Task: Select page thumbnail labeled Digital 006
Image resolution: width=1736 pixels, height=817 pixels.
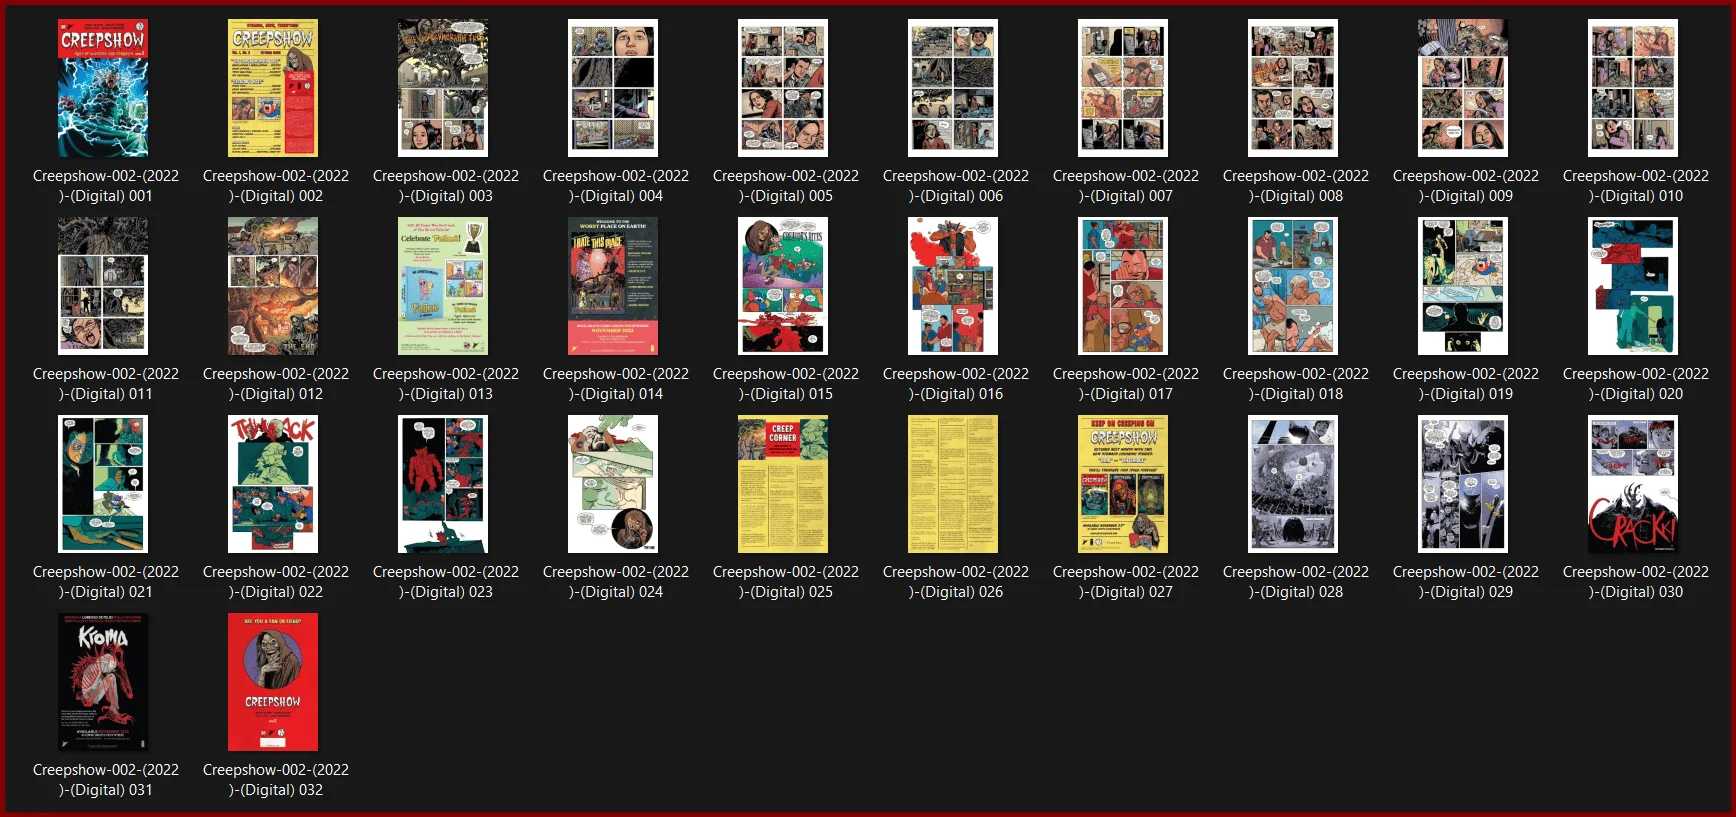Action: click(953, 88)
